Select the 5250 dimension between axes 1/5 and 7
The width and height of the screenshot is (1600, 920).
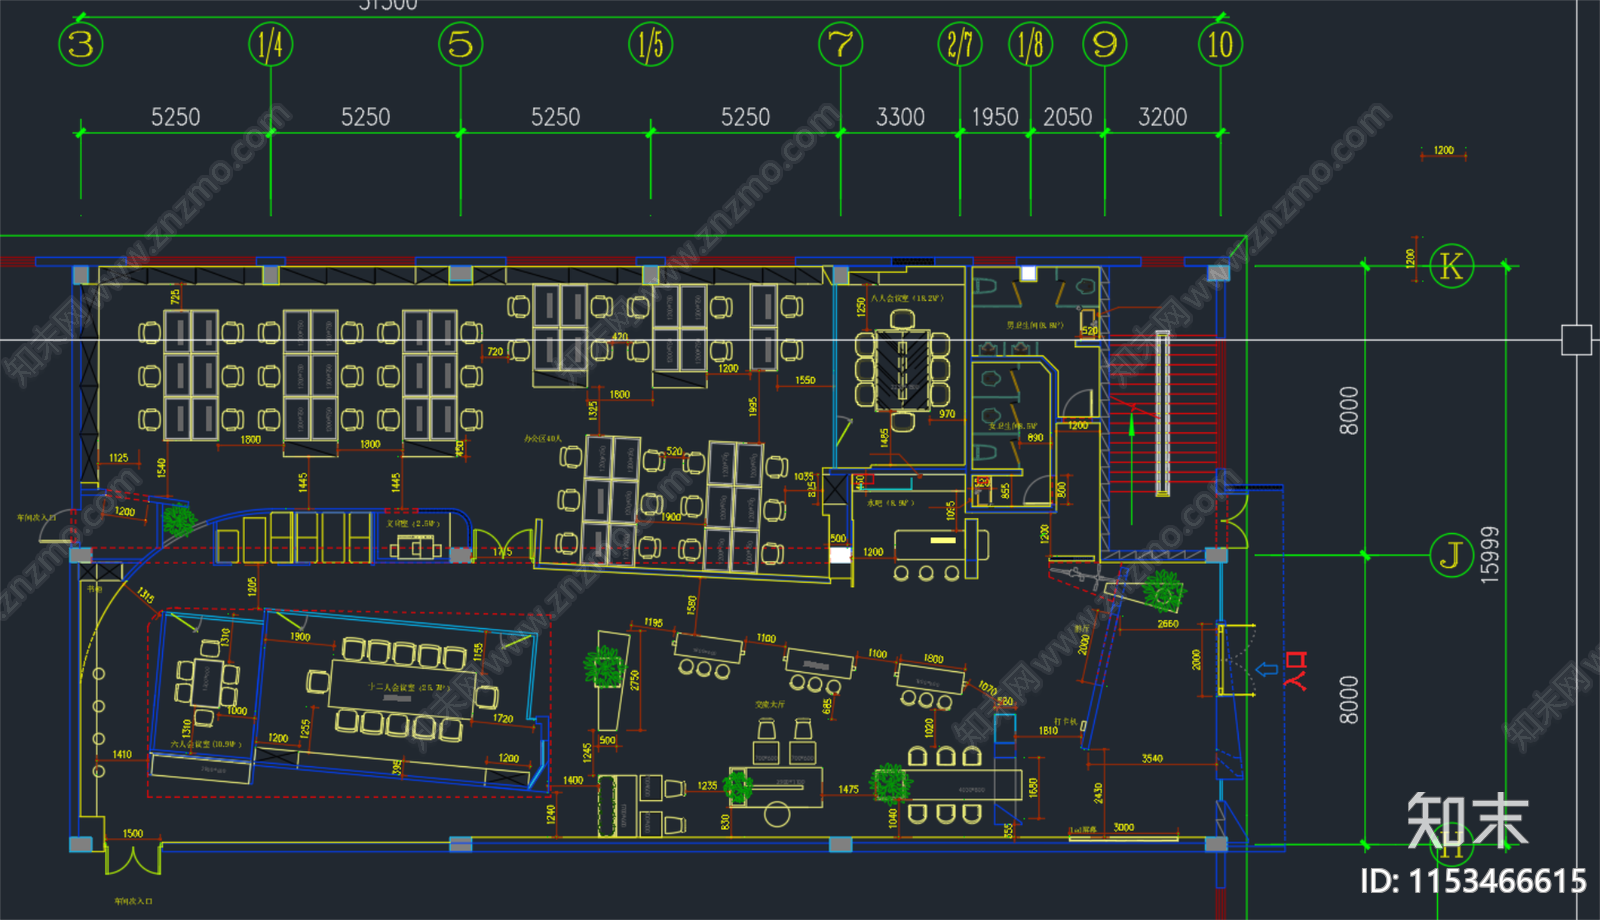(x=746, y=117)
